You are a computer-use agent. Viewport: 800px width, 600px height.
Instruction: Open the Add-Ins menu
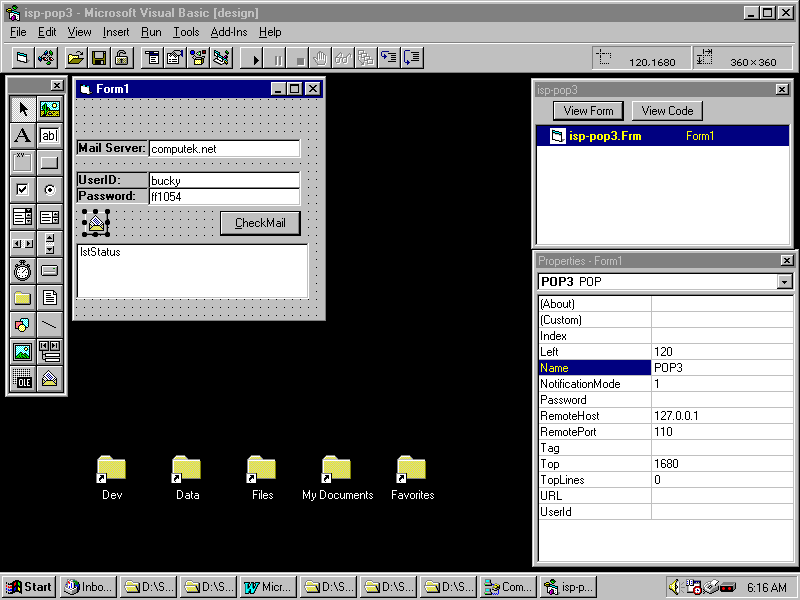[228, 32]
